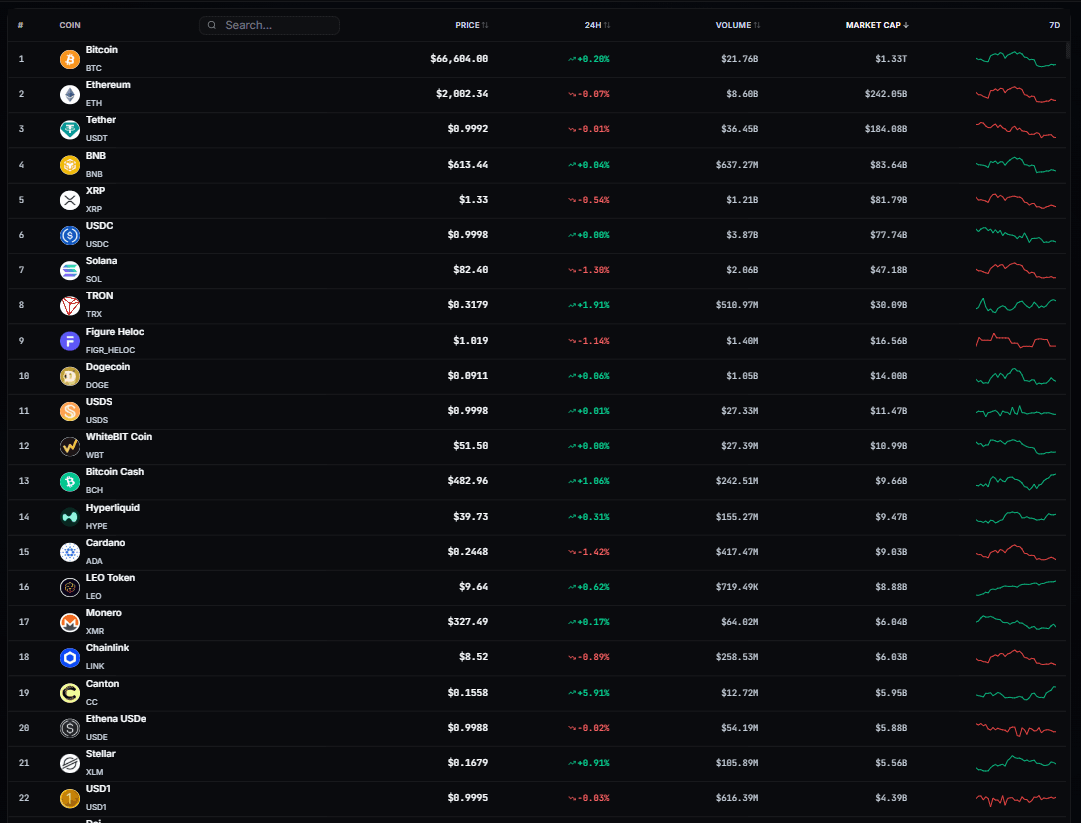Click the WBT ticker symbol

[94, 456]
